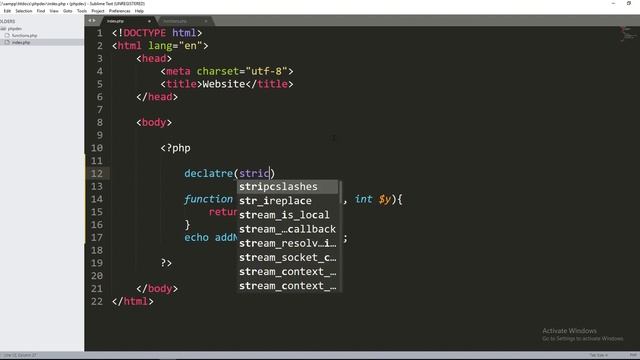Click the meta charset line of code

[227, 71]
